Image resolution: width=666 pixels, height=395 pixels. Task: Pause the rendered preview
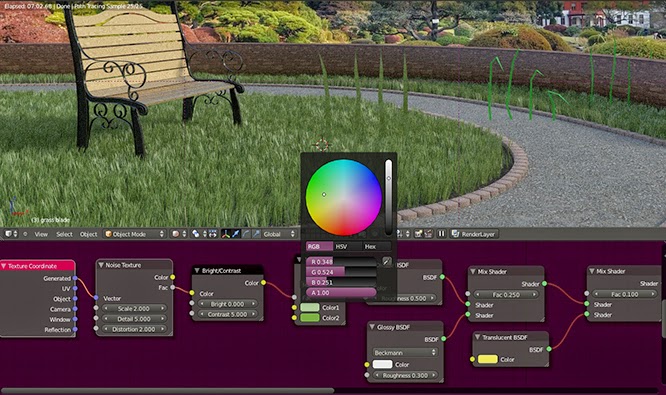coord(441,234)
